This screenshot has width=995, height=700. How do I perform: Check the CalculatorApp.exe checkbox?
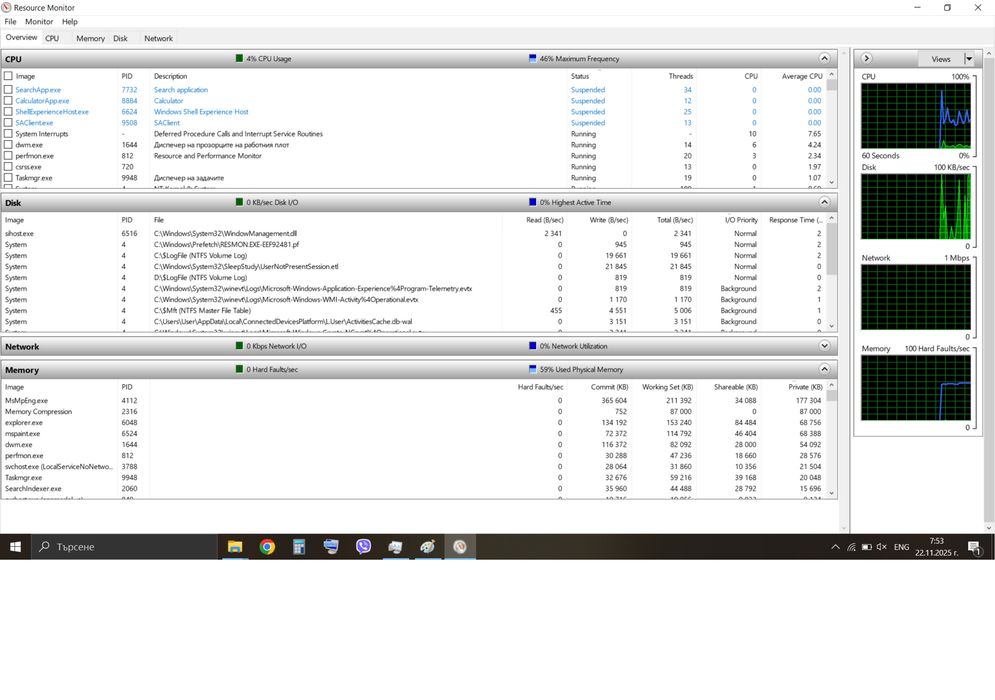(8, 101)
